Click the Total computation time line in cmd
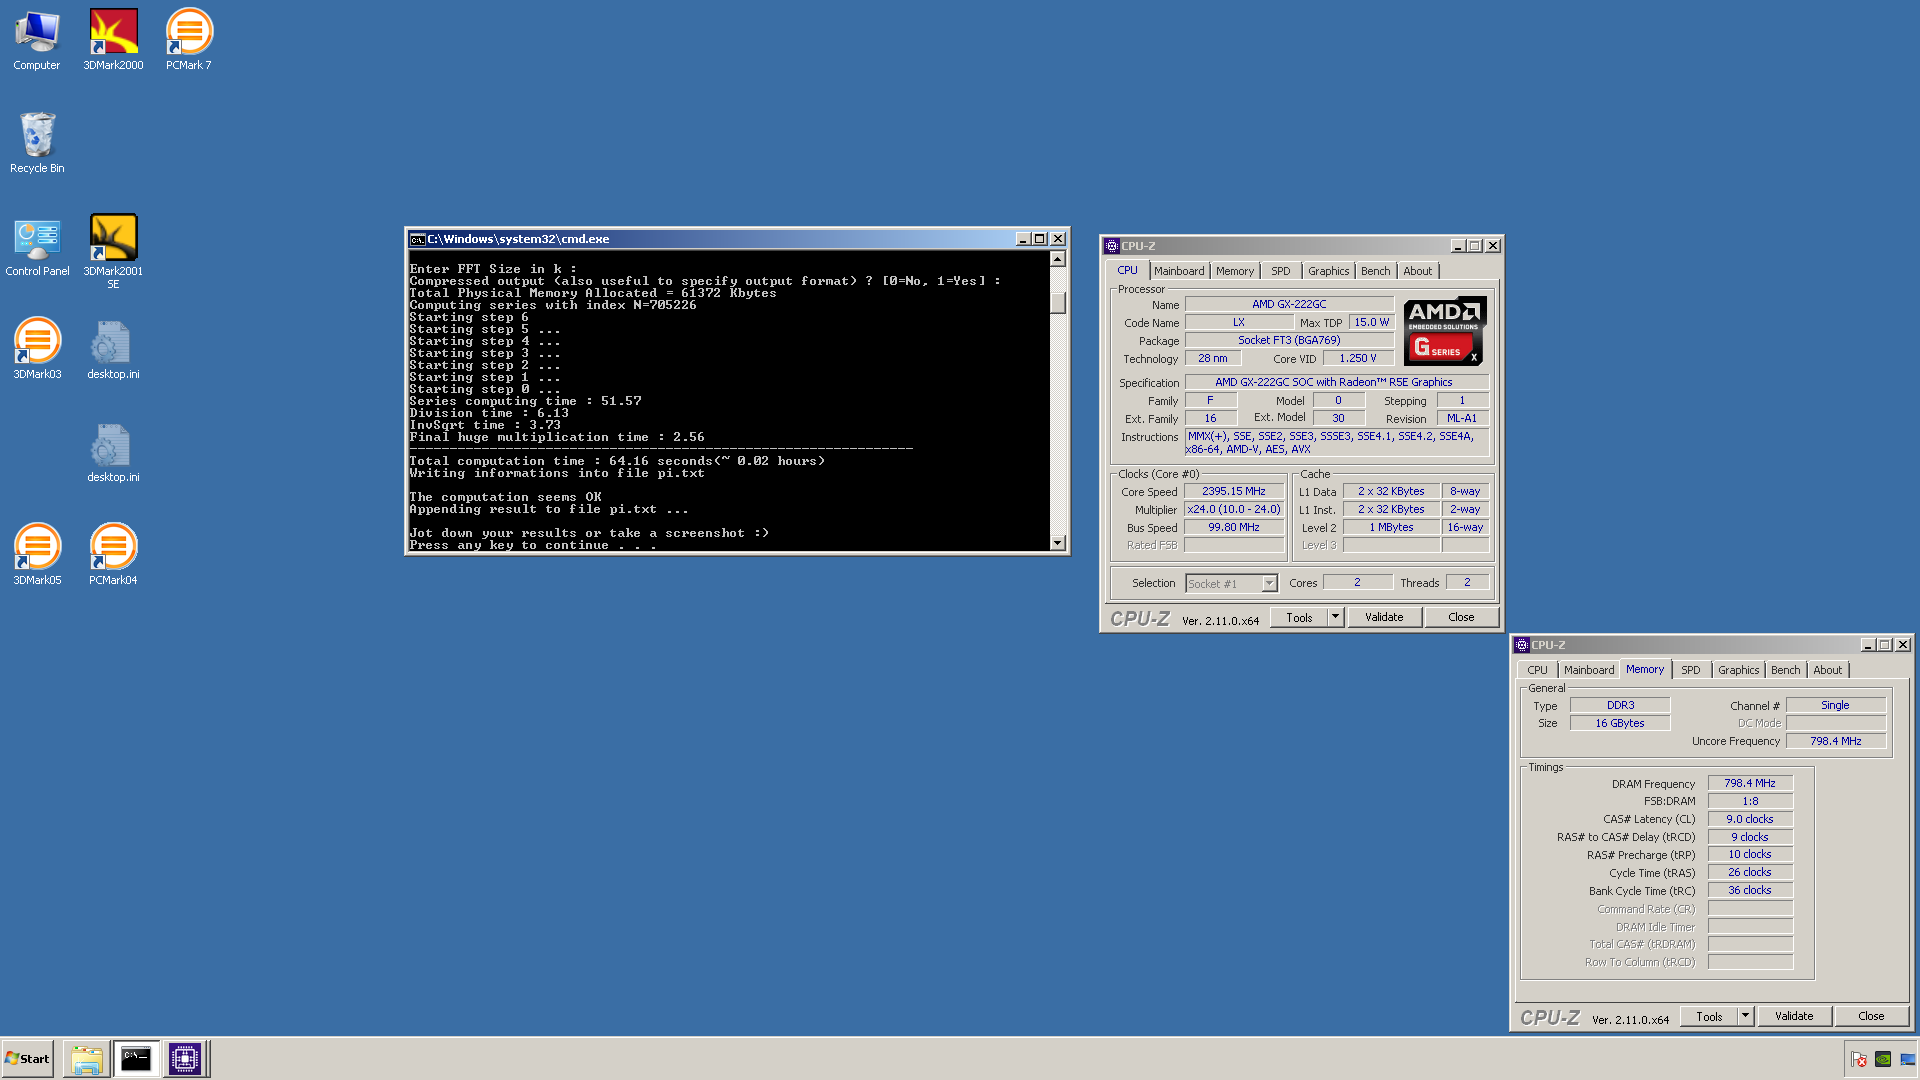Image resolution: width=1920 pixels, height=1080 pixels. click(617, 461)
